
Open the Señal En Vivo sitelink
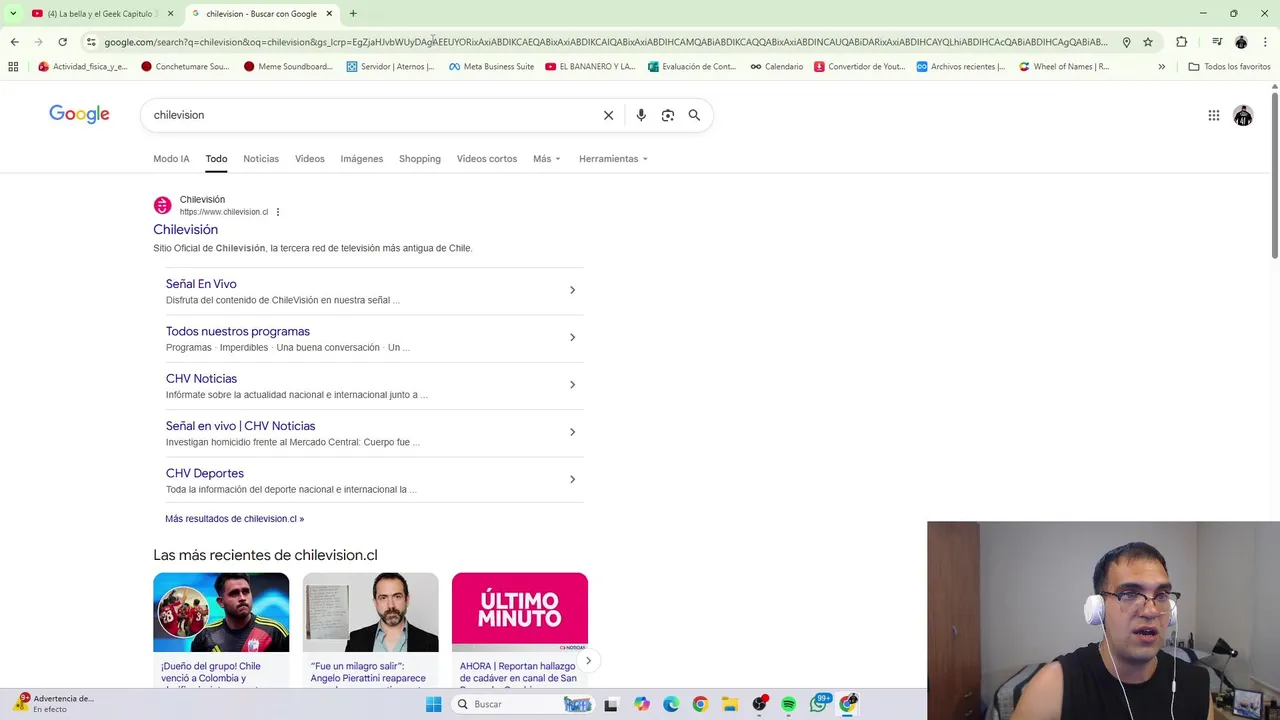pyautogui.click(x=201, y=284)
